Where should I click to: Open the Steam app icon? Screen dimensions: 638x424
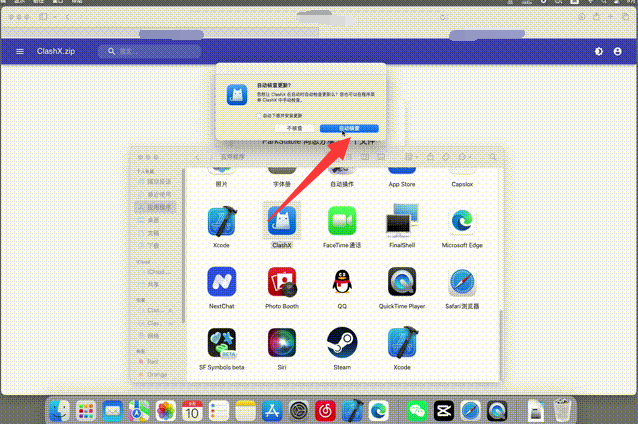point(342,342)
